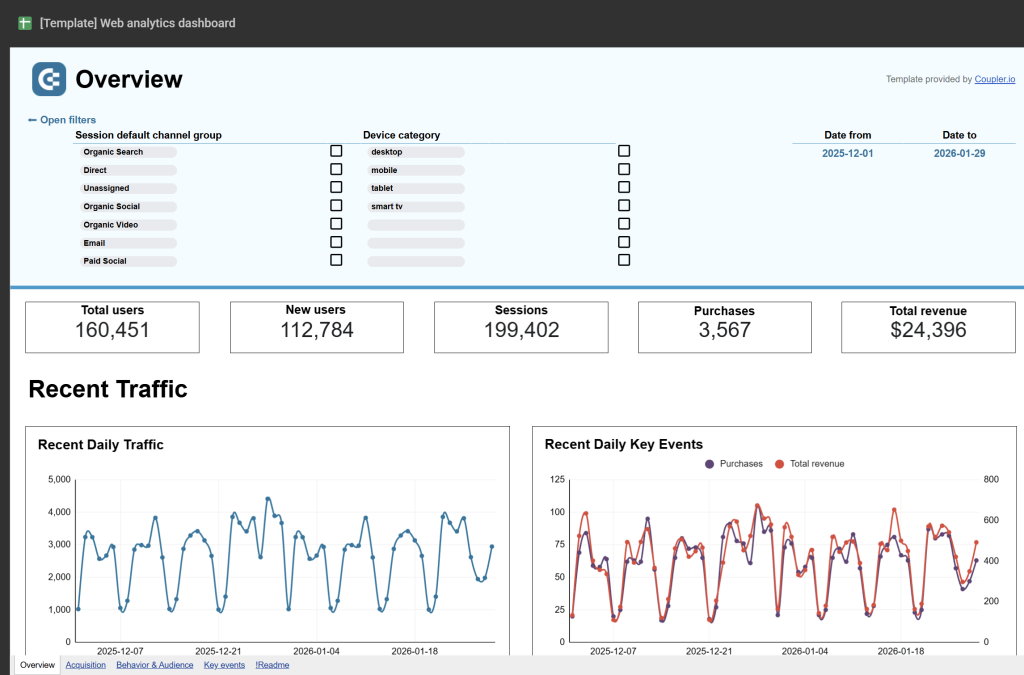Switch to the Key events tab

click(x=224, y=665)
